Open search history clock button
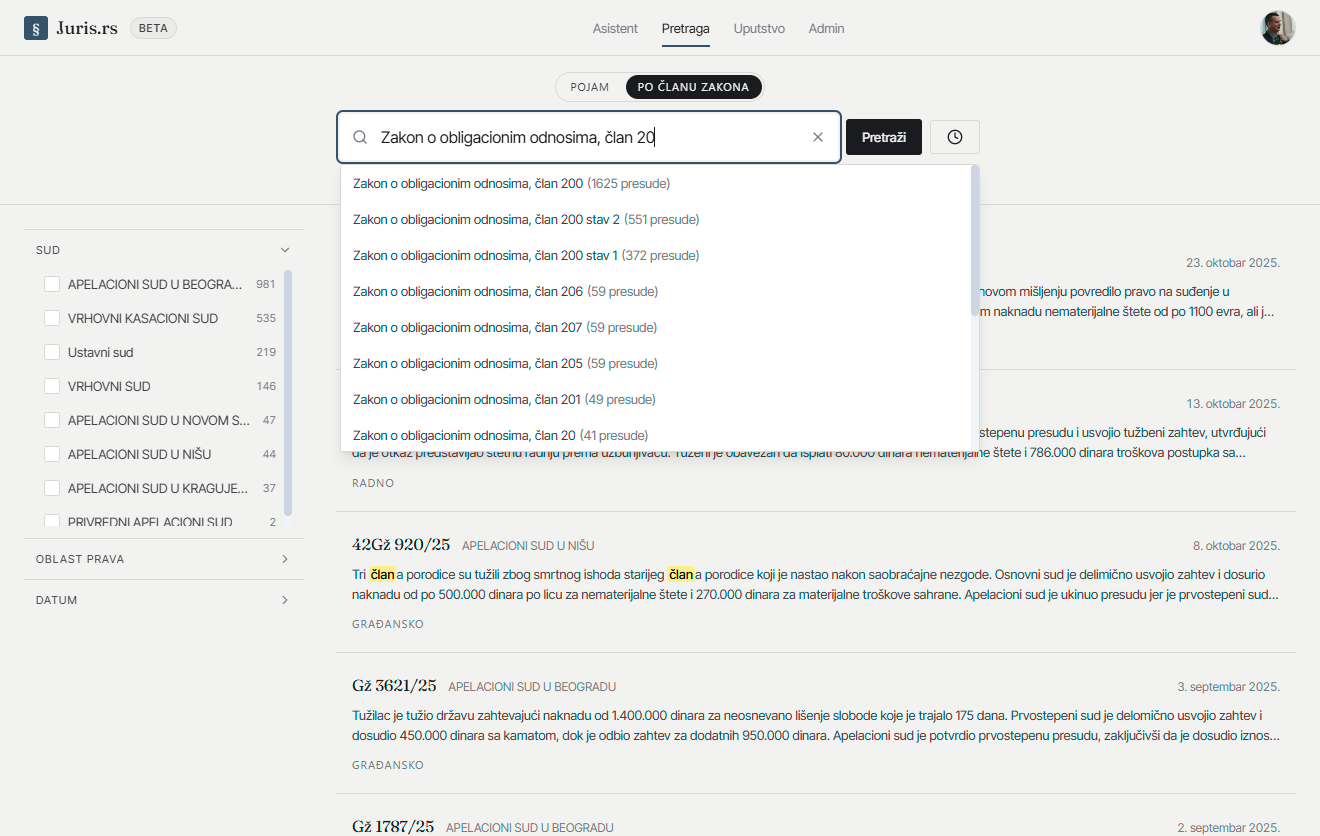Screen dimensions: 1320x836 pyautogui.click(x=955, y=137)
